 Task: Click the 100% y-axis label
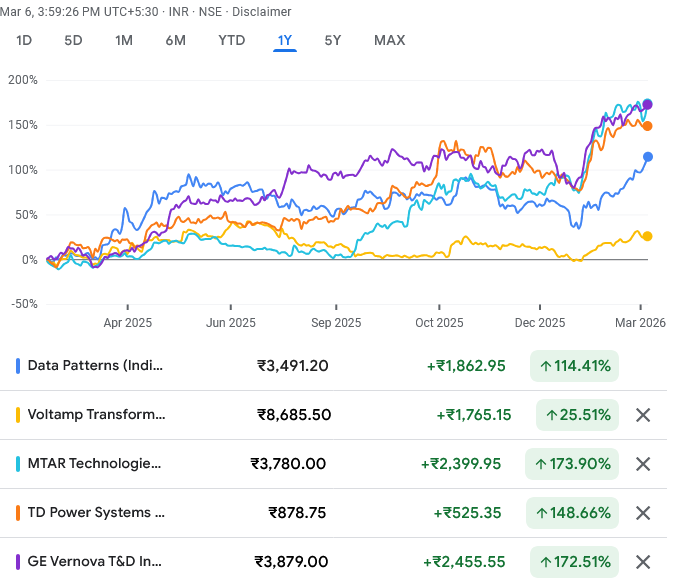(x=23, y=170)
